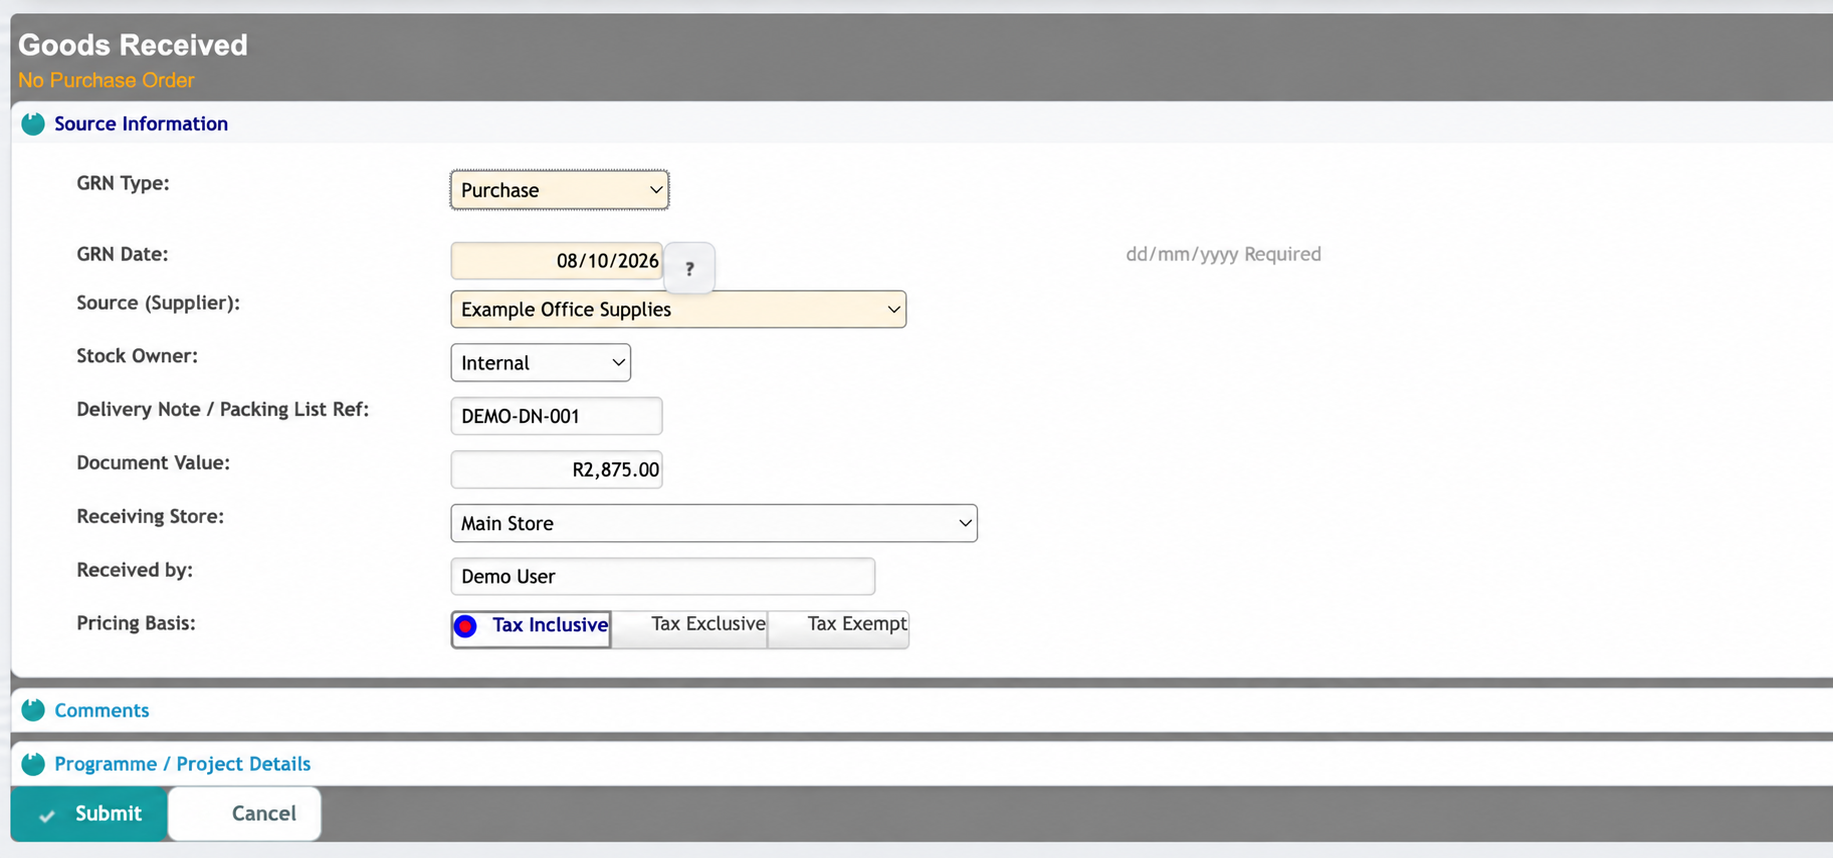Select the Tax Exempt pricing basis
The width and height of the screenshot is (1833, 858).
point(839,629)
